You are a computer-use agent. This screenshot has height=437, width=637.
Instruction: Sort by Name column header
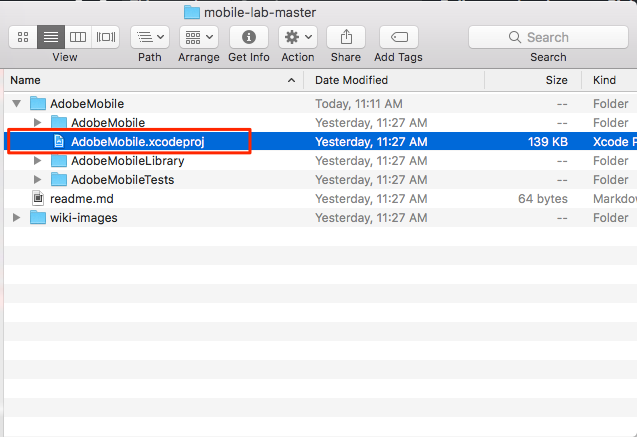tap(154, 80)
